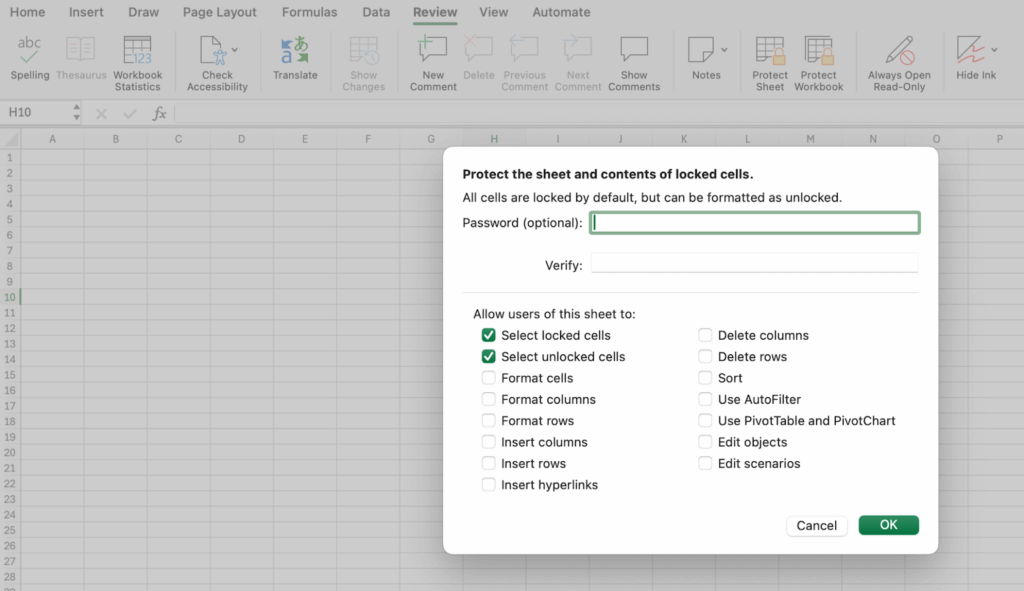Select row 5 header
This screenshot has width=1024, height=591.
coord(10,219)
